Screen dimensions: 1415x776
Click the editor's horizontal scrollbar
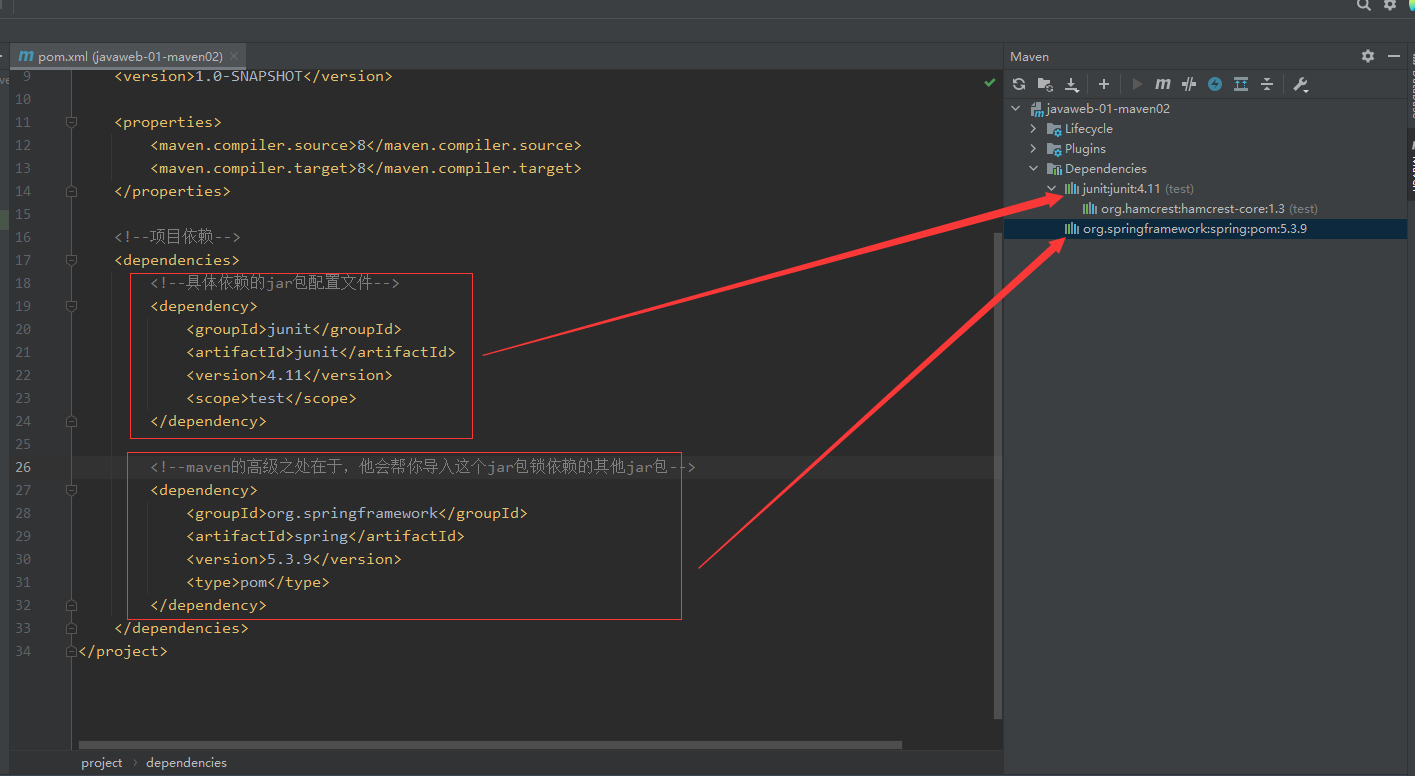click(x=490, y=744)
